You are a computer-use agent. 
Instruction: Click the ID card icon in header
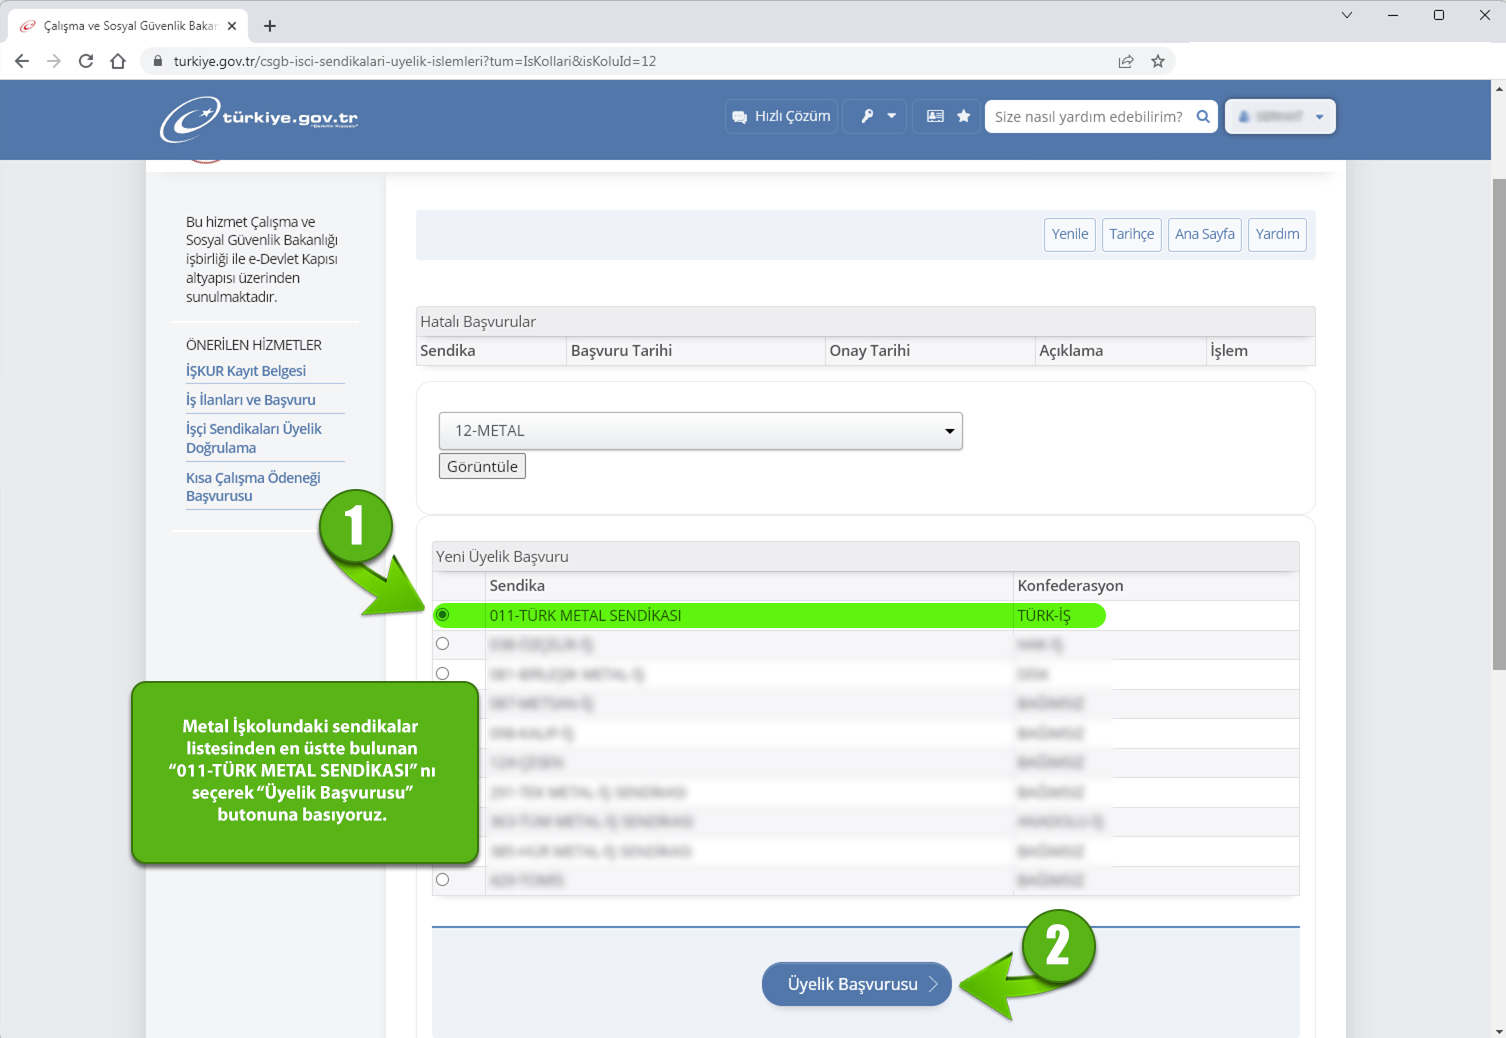click(x=935, y=116)
